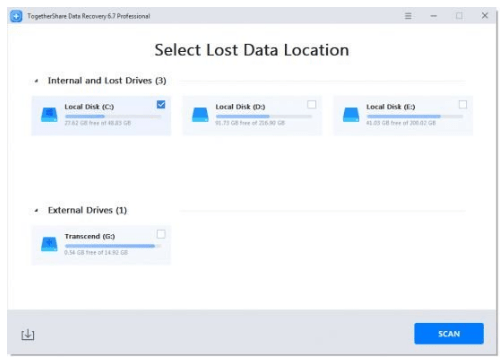Image resolution: width=500 pixels, height=361 pixels.
Task: Close the TogetherShare Data Recovery window
Action: click(x=485, y=16)
